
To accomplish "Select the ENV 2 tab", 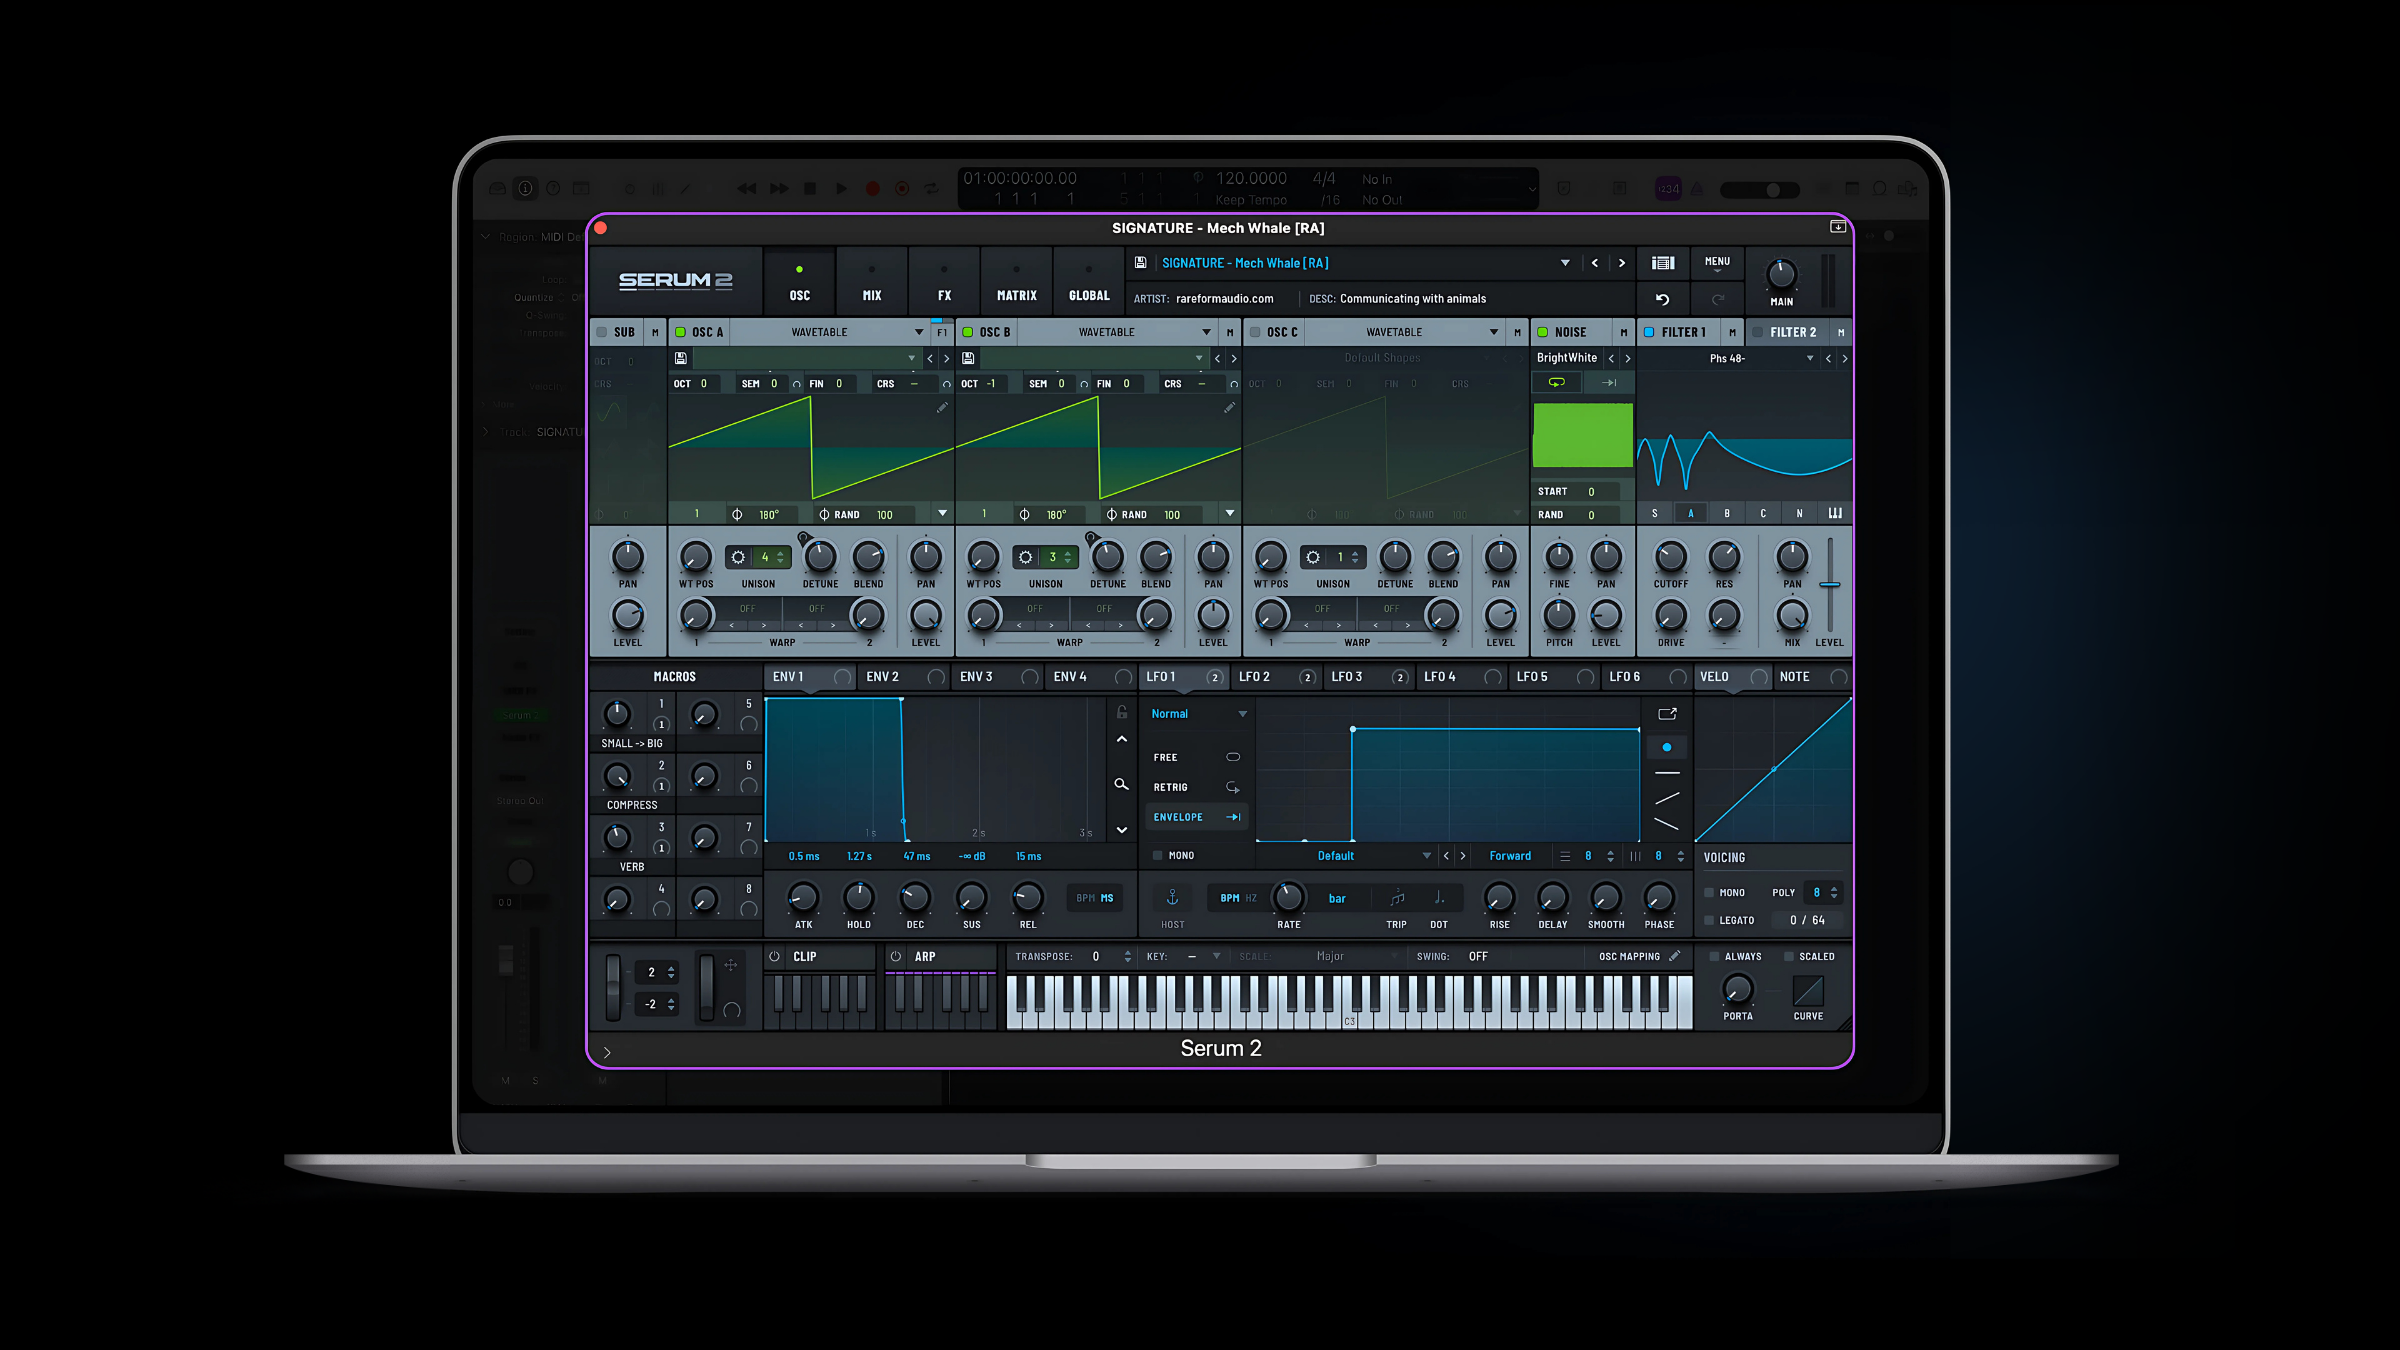I will 903,677.
